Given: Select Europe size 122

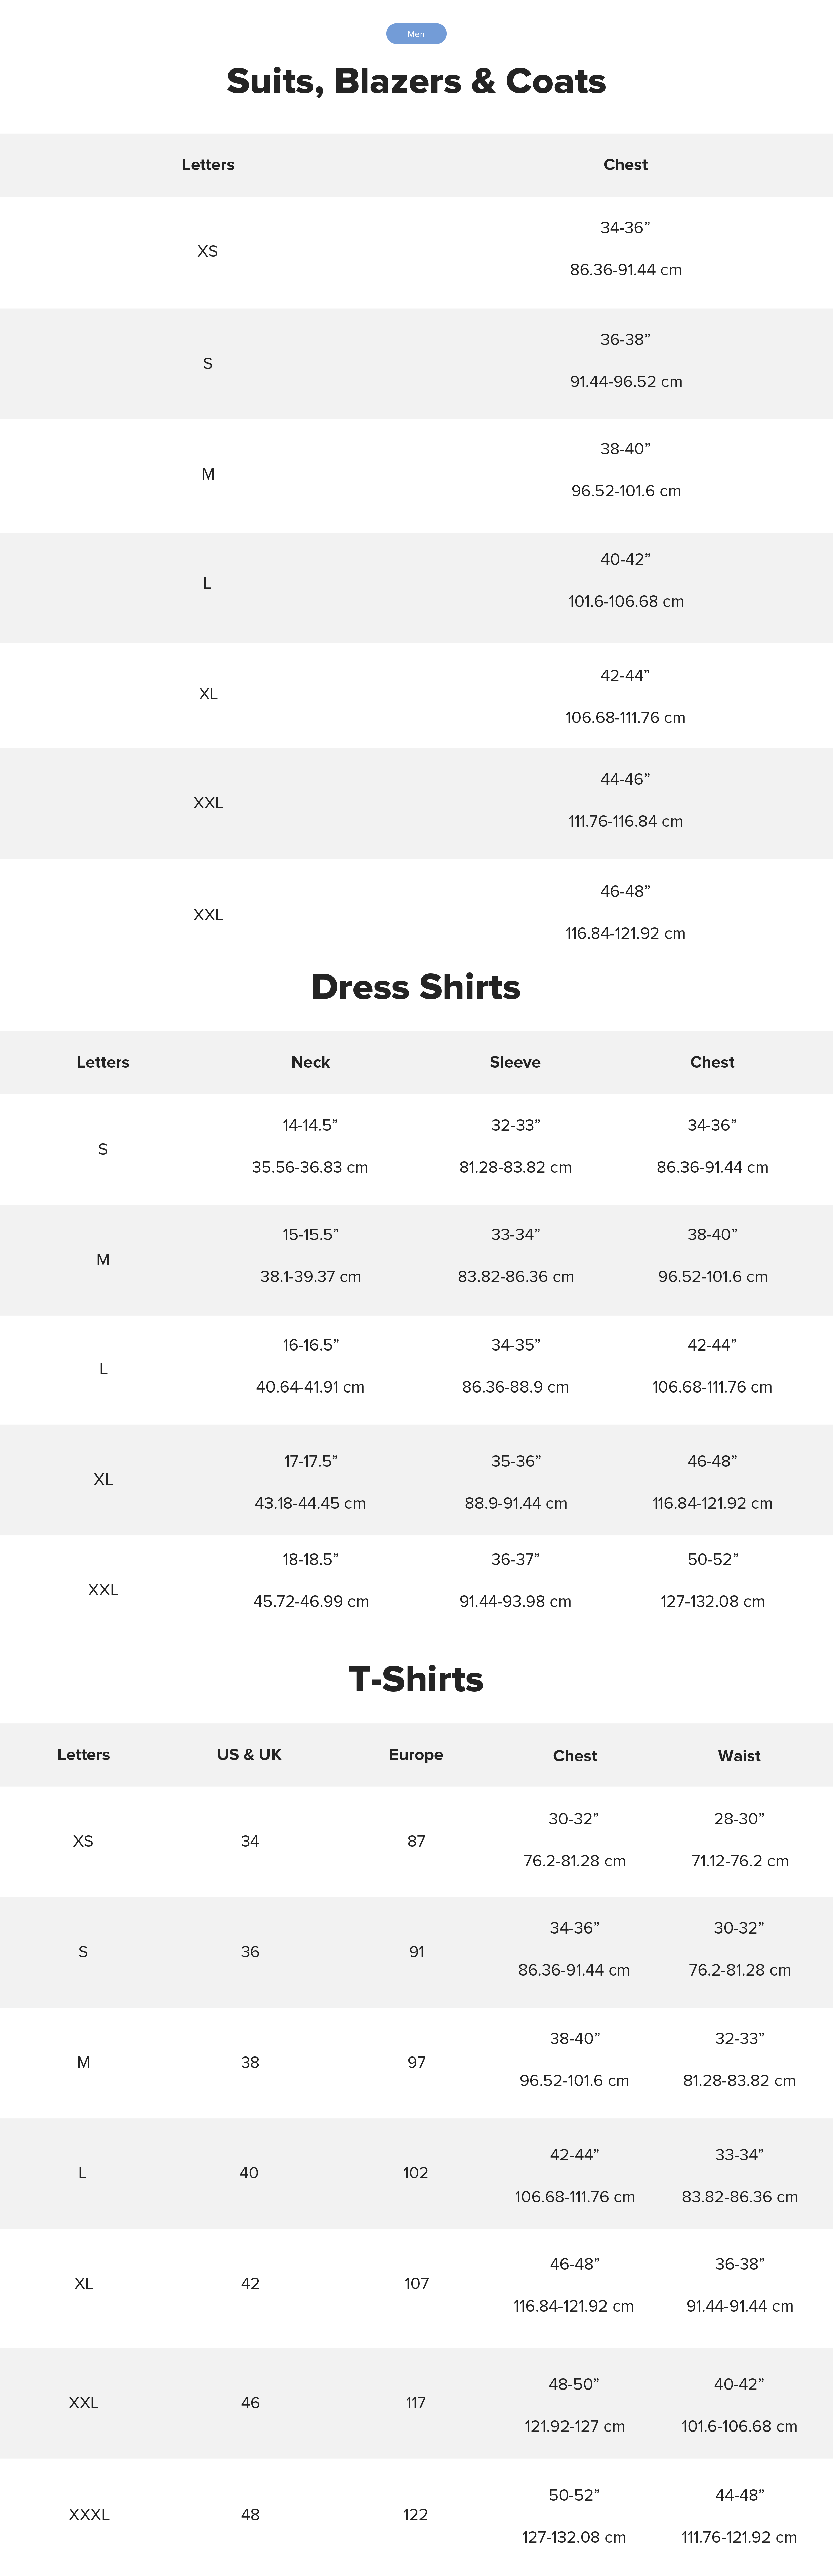Looking at the screenshot, I should pyautogui.click(x=416, y=2514).
